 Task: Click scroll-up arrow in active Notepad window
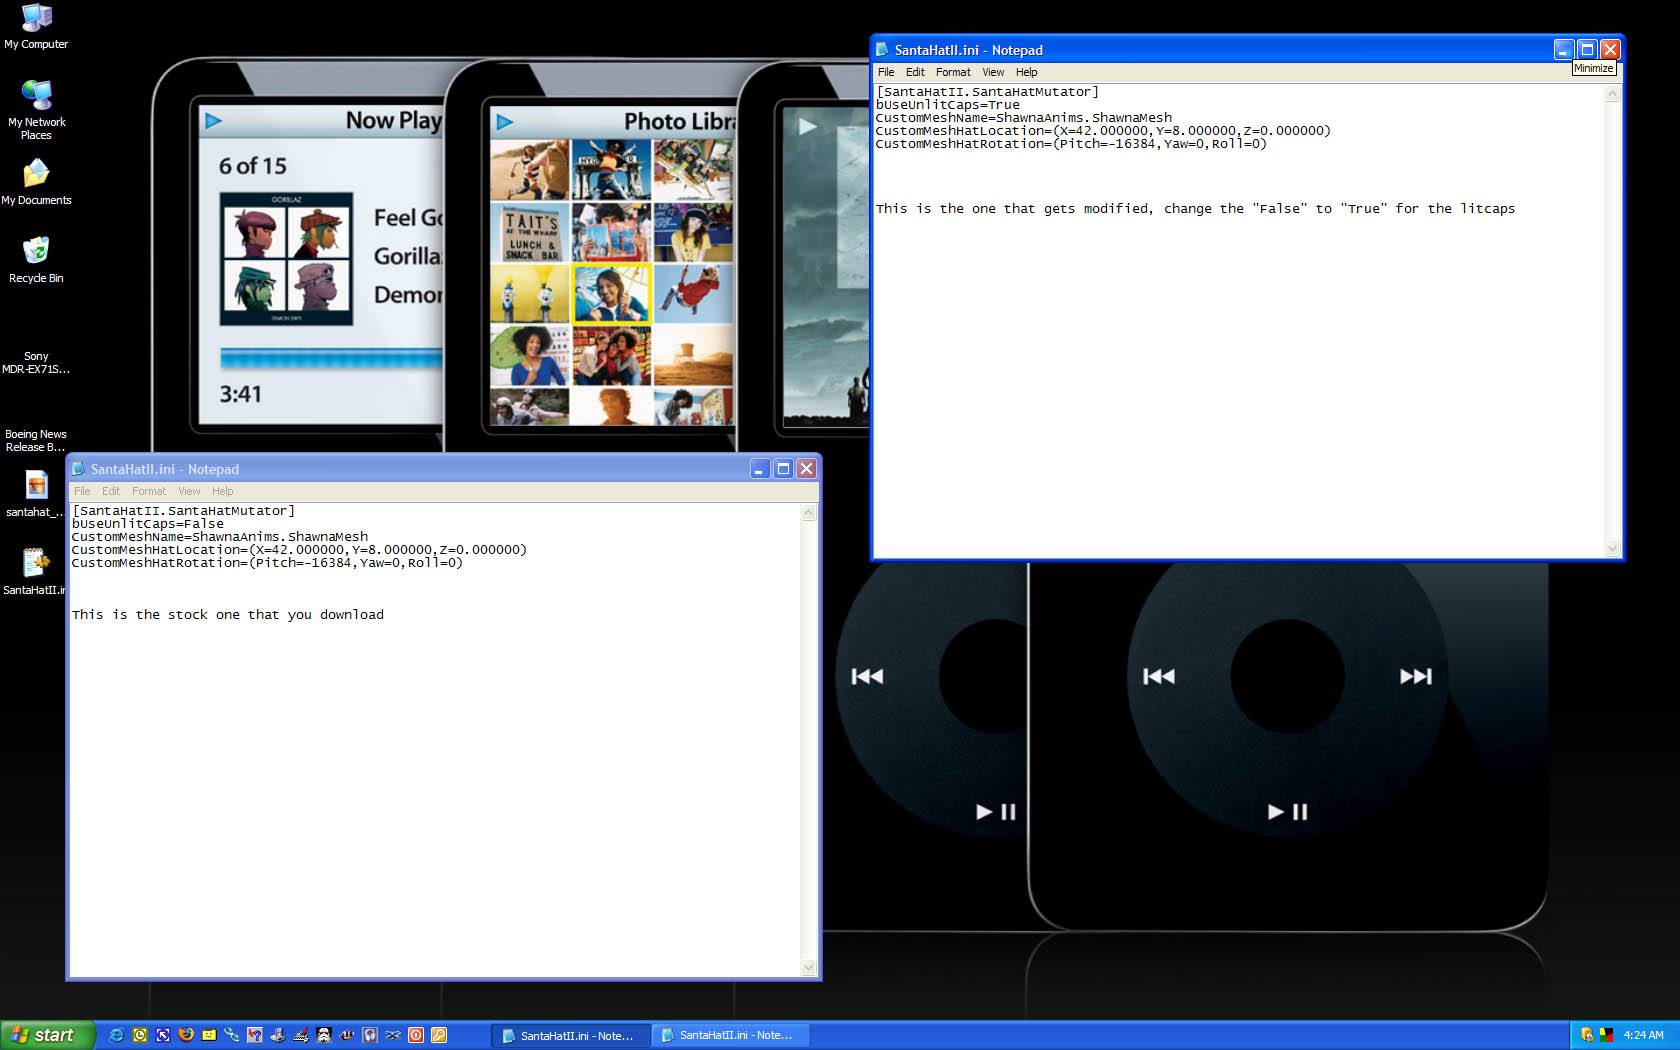(x=1612, y=94)
